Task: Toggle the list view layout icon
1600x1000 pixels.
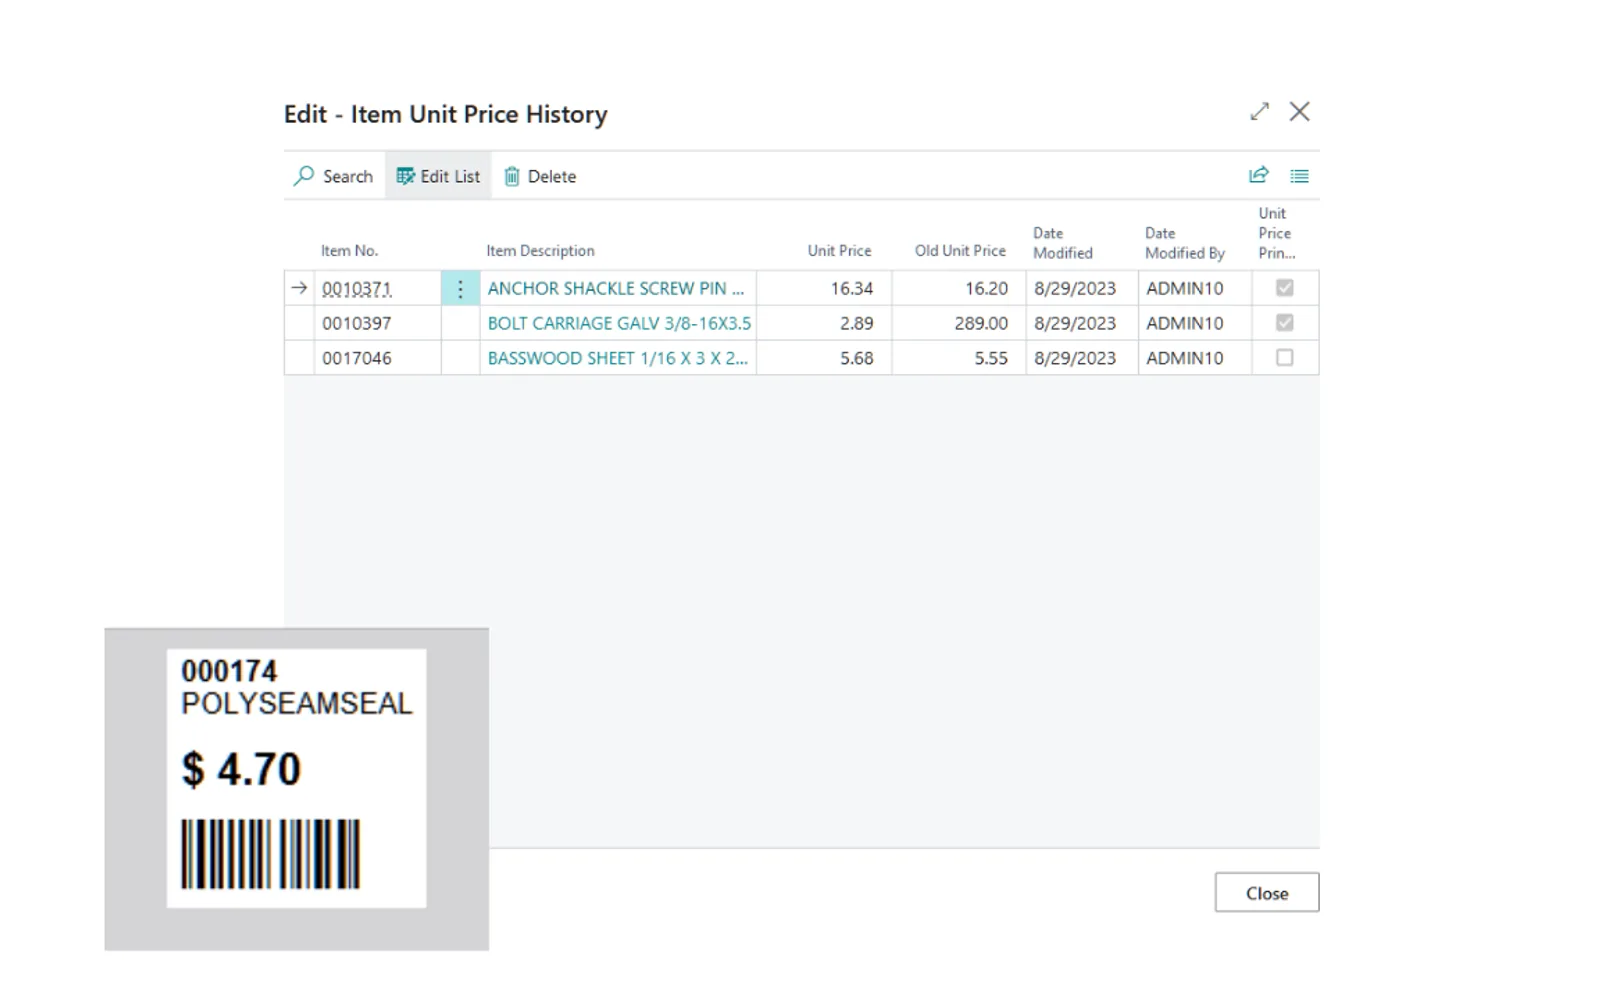Action: click(1299, 176)
